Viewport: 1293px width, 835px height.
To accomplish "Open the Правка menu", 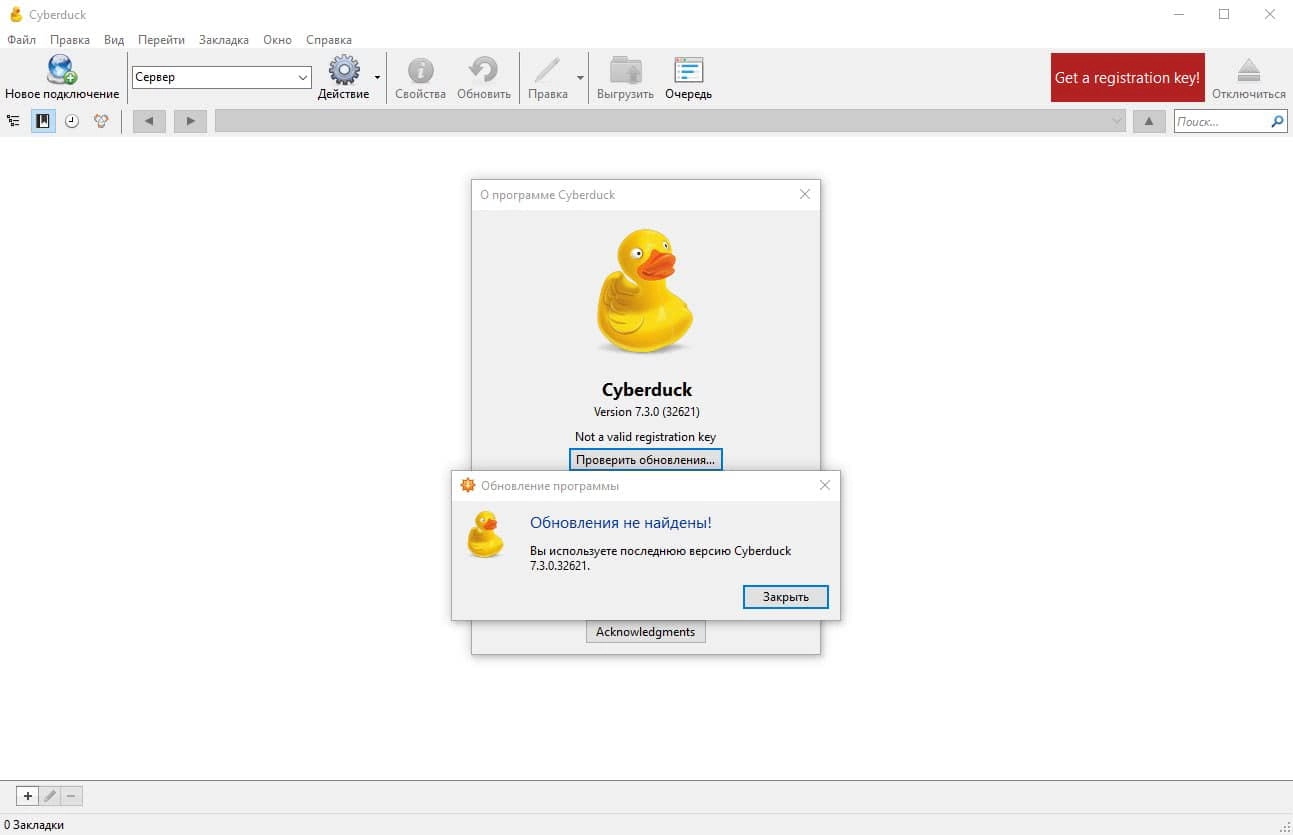I will click(x=70, y=40).
